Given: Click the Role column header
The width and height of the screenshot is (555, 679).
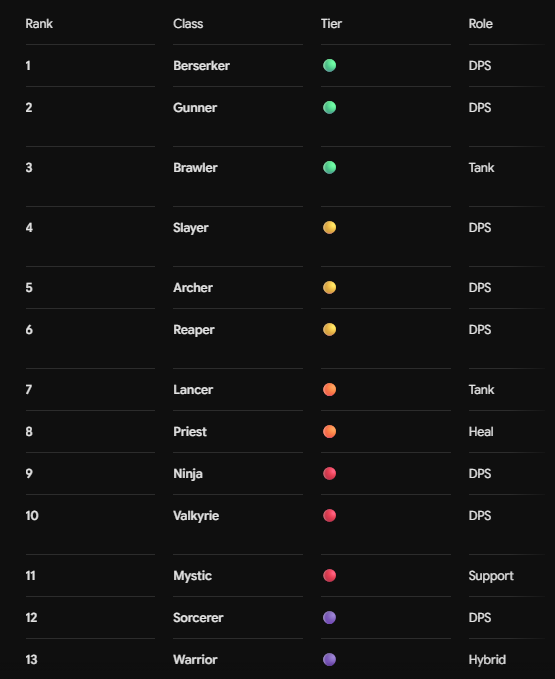Looking at the screenshot, I should pyautogui.click(x=481, y=23).
